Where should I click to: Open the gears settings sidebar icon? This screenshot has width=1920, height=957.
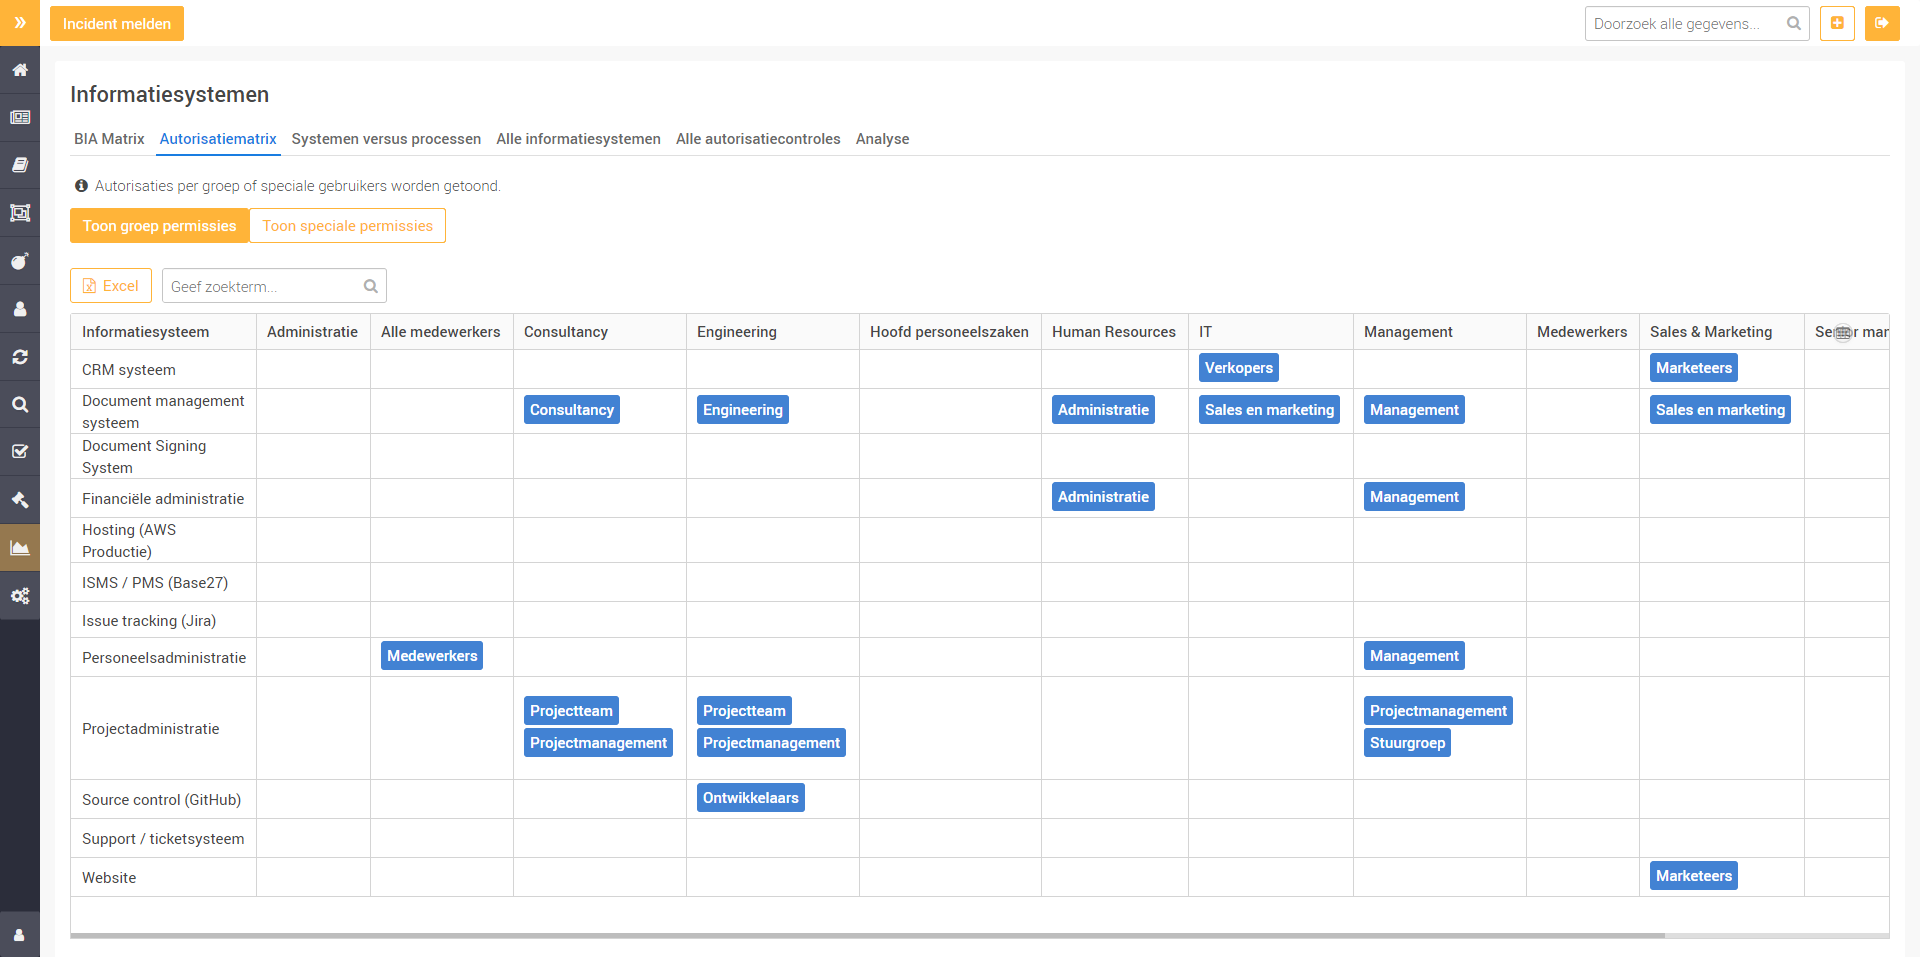click(20, 596)
